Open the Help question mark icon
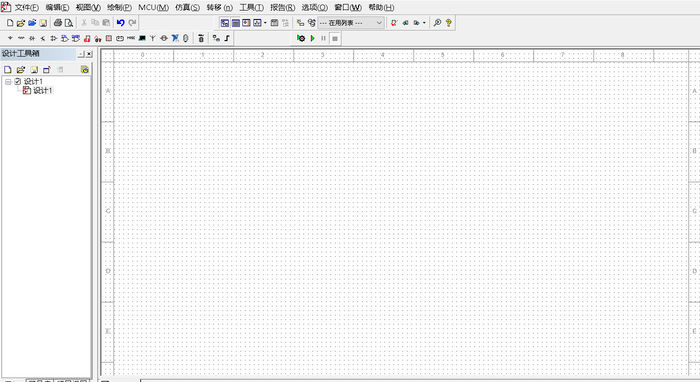The width and height of the screenshot is (700, 382). tap(449, 23)
